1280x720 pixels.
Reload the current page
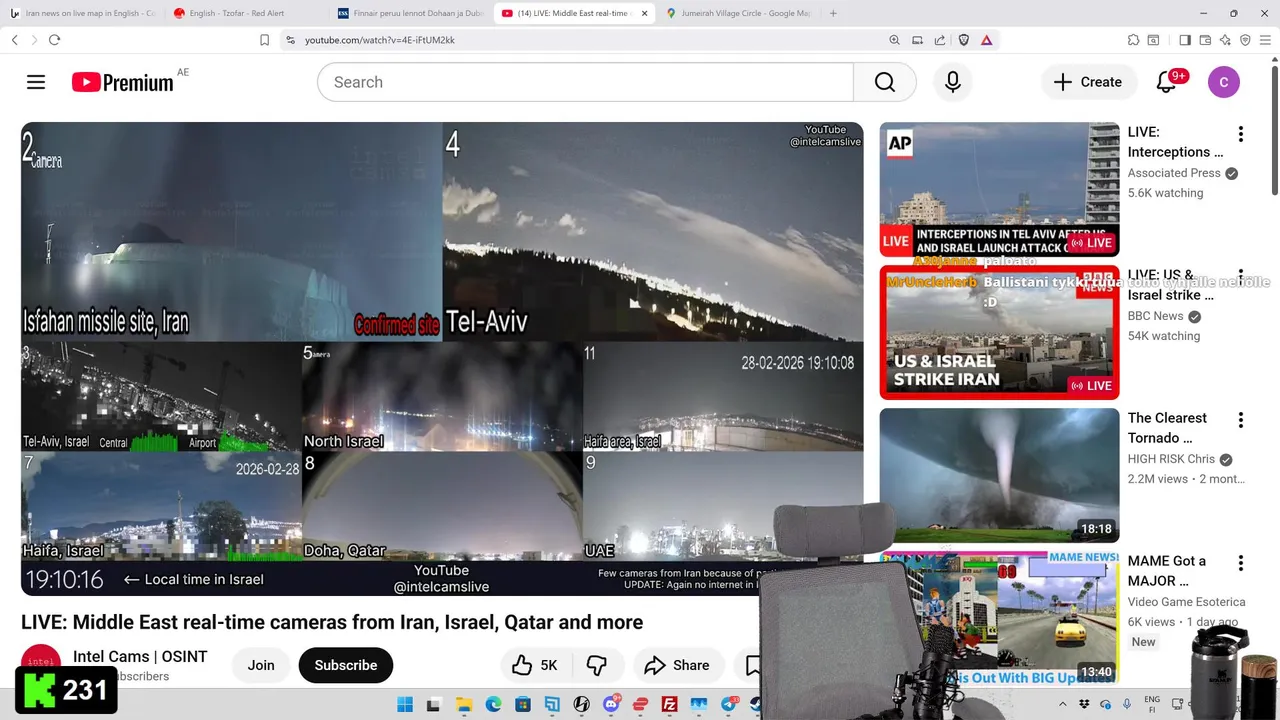pos(54,40)
